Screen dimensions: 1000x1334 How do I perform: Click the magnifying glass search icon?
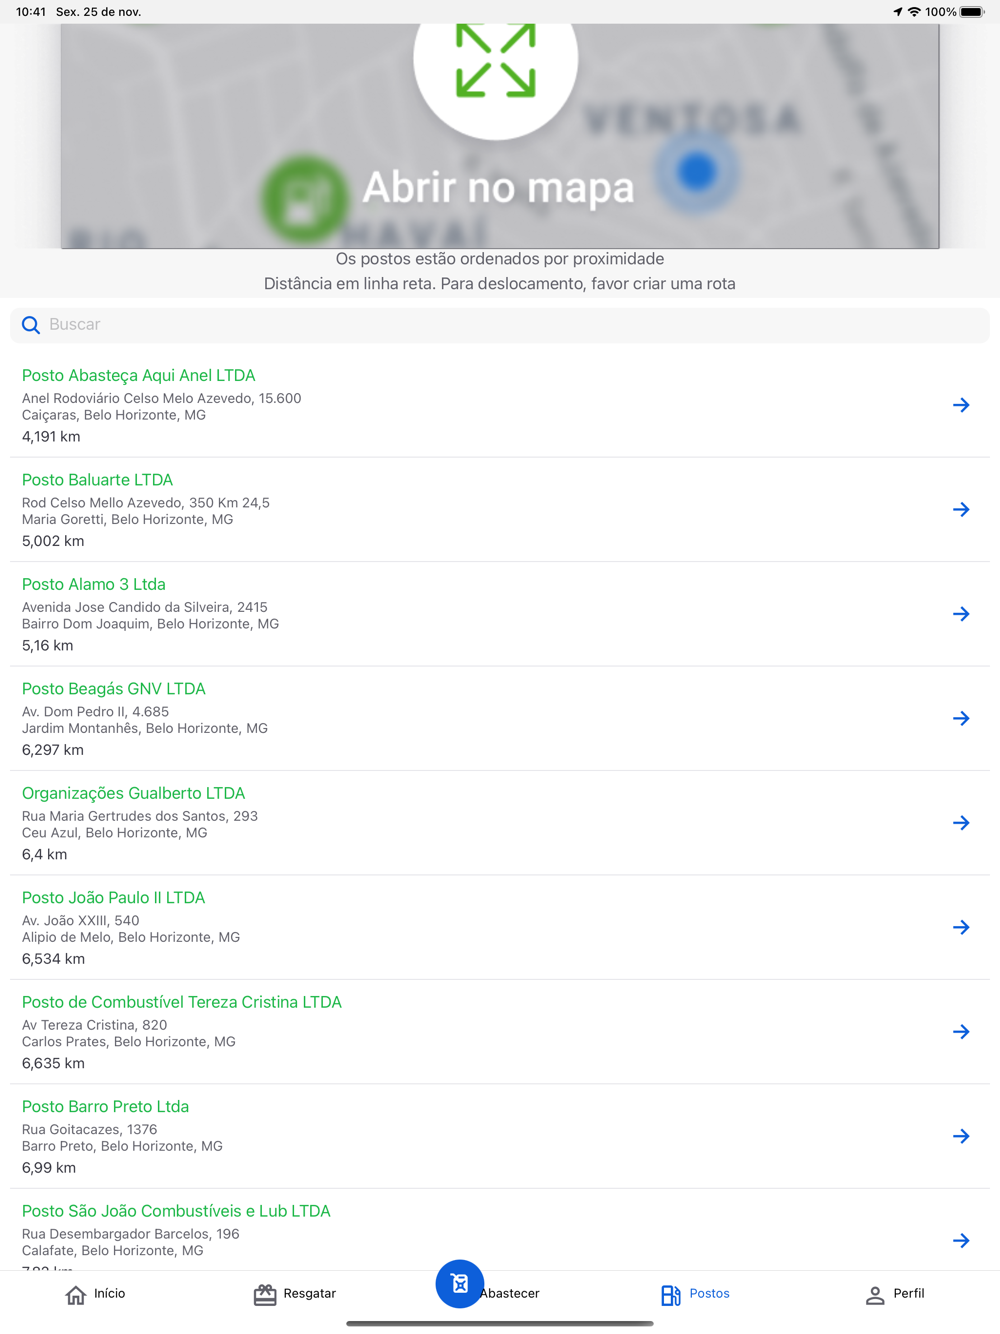coord(31,325)
